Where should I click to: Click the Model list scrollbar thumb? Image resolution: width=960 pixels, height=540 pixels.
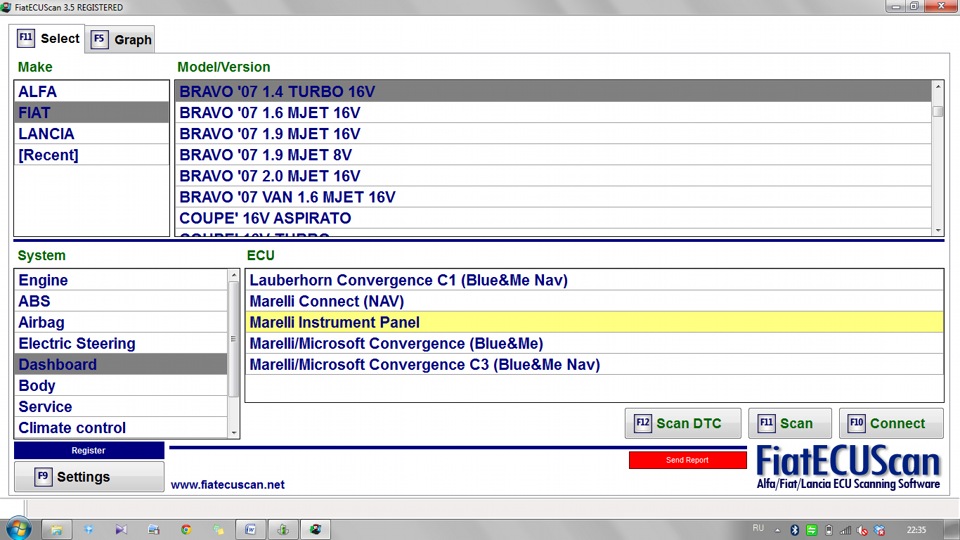click(937, 111)
